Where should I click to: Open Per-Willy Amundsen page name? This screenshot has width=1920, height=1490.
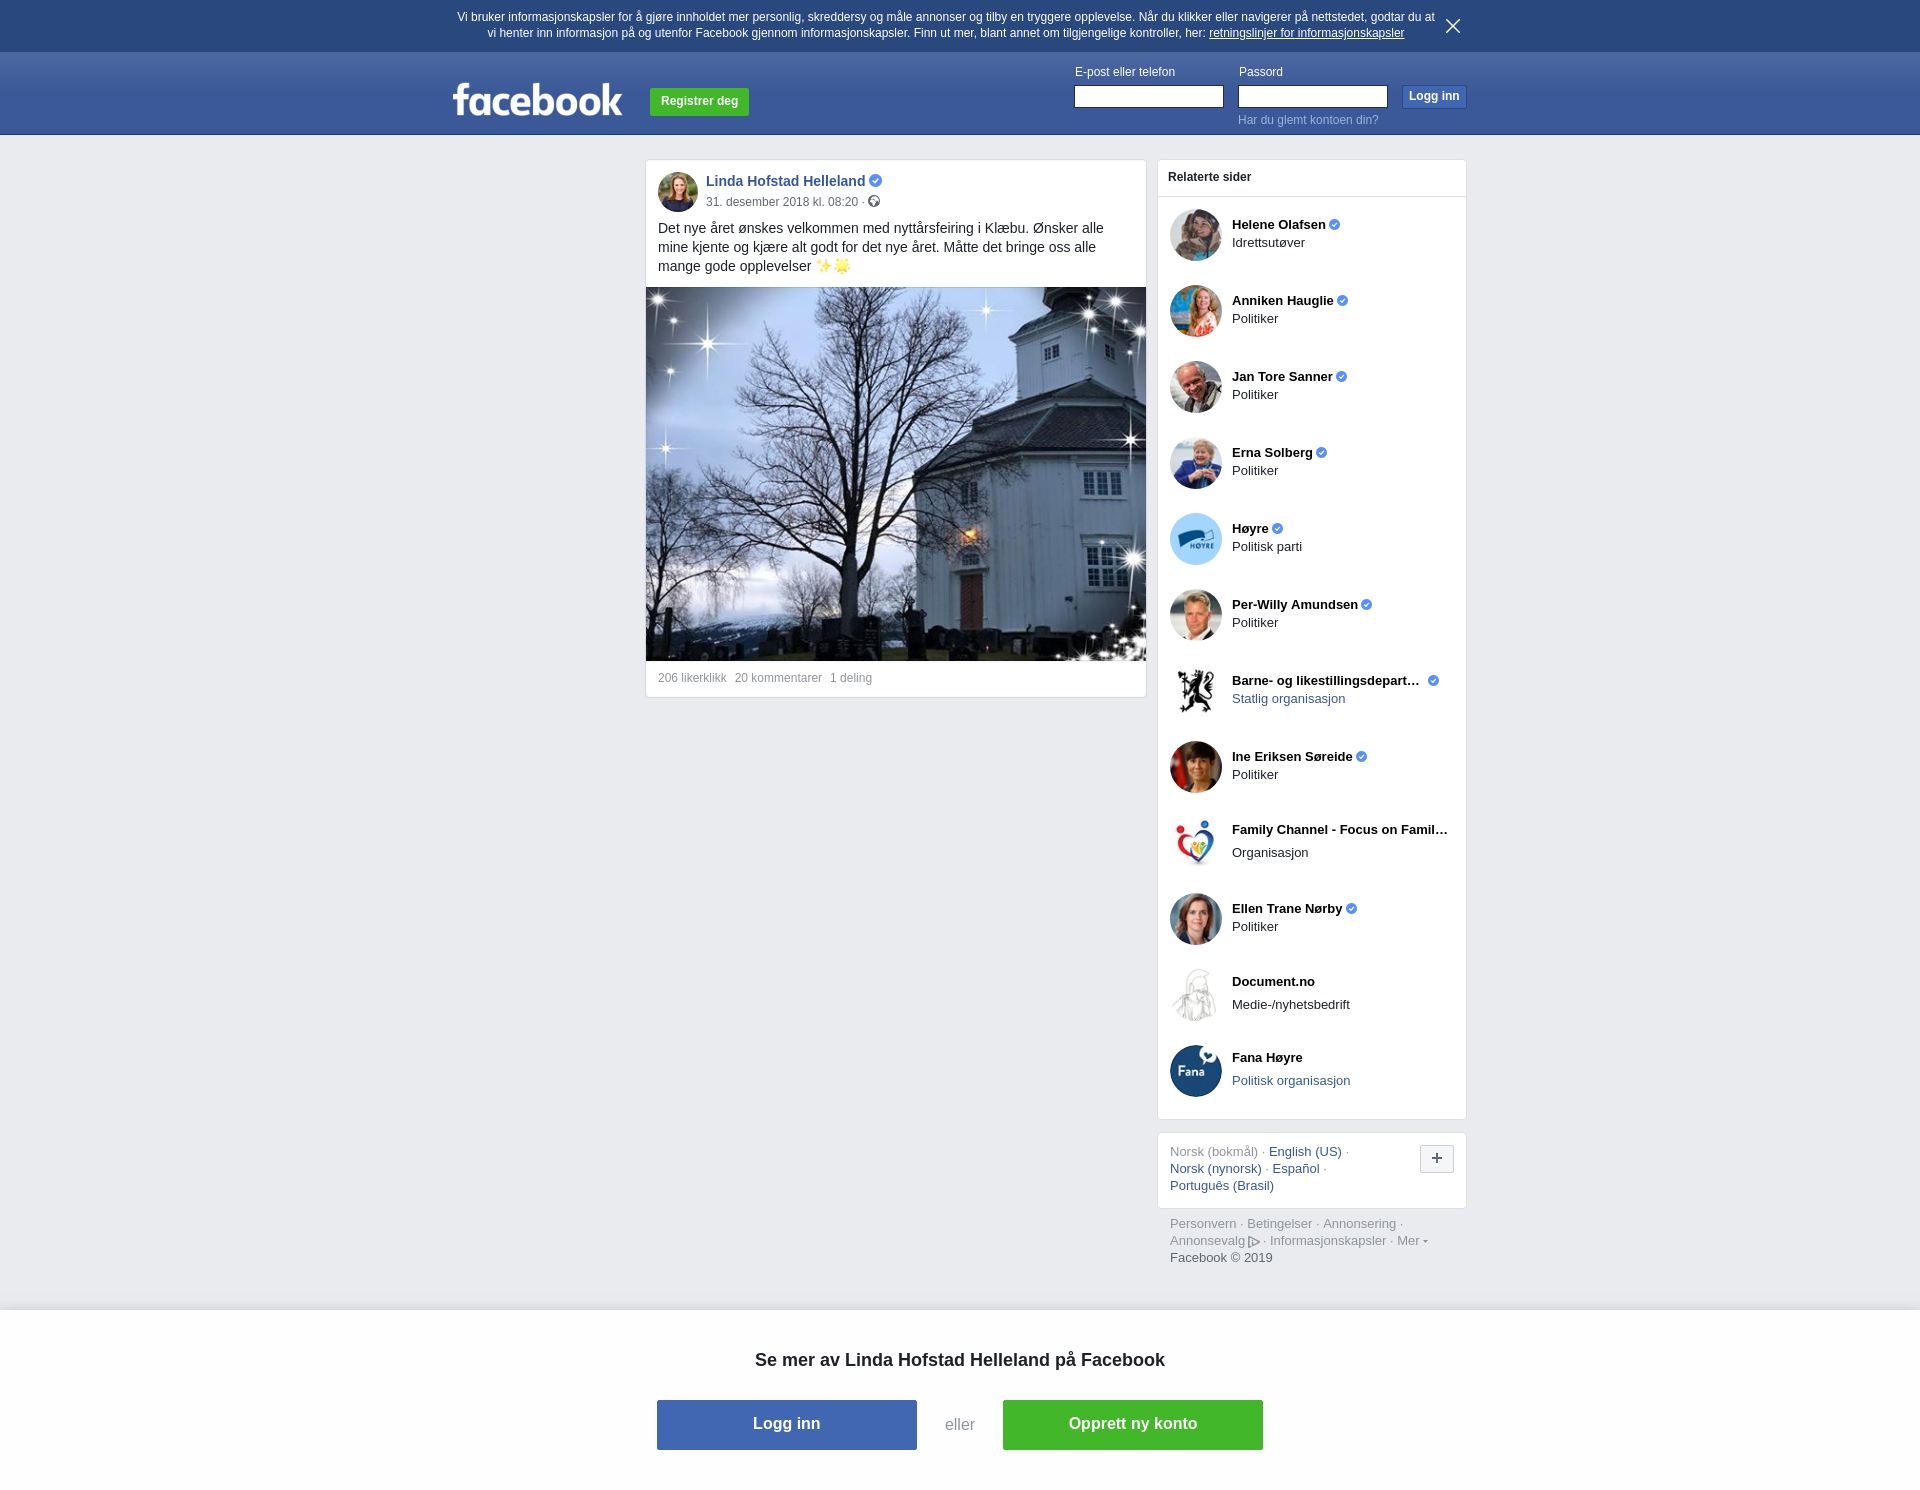click(x=1295, y=605)
